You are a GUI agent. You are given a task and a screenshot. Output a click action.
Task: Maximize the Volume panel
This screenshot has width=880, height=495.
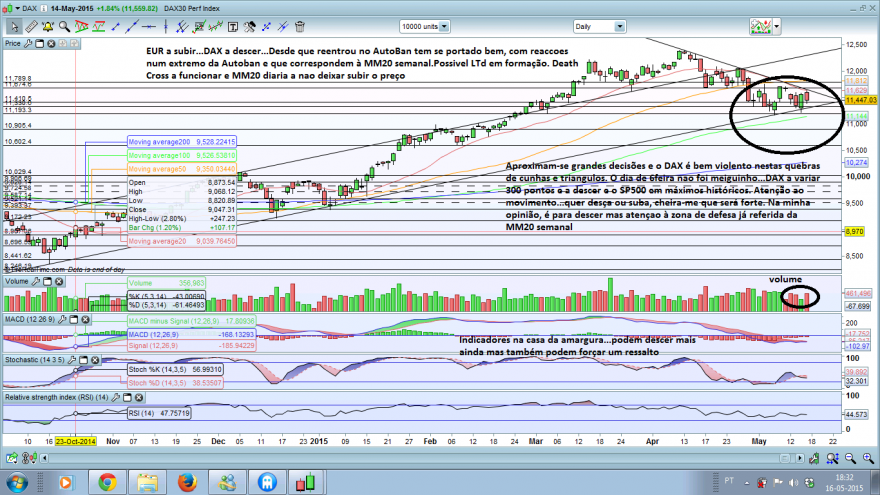47,281
